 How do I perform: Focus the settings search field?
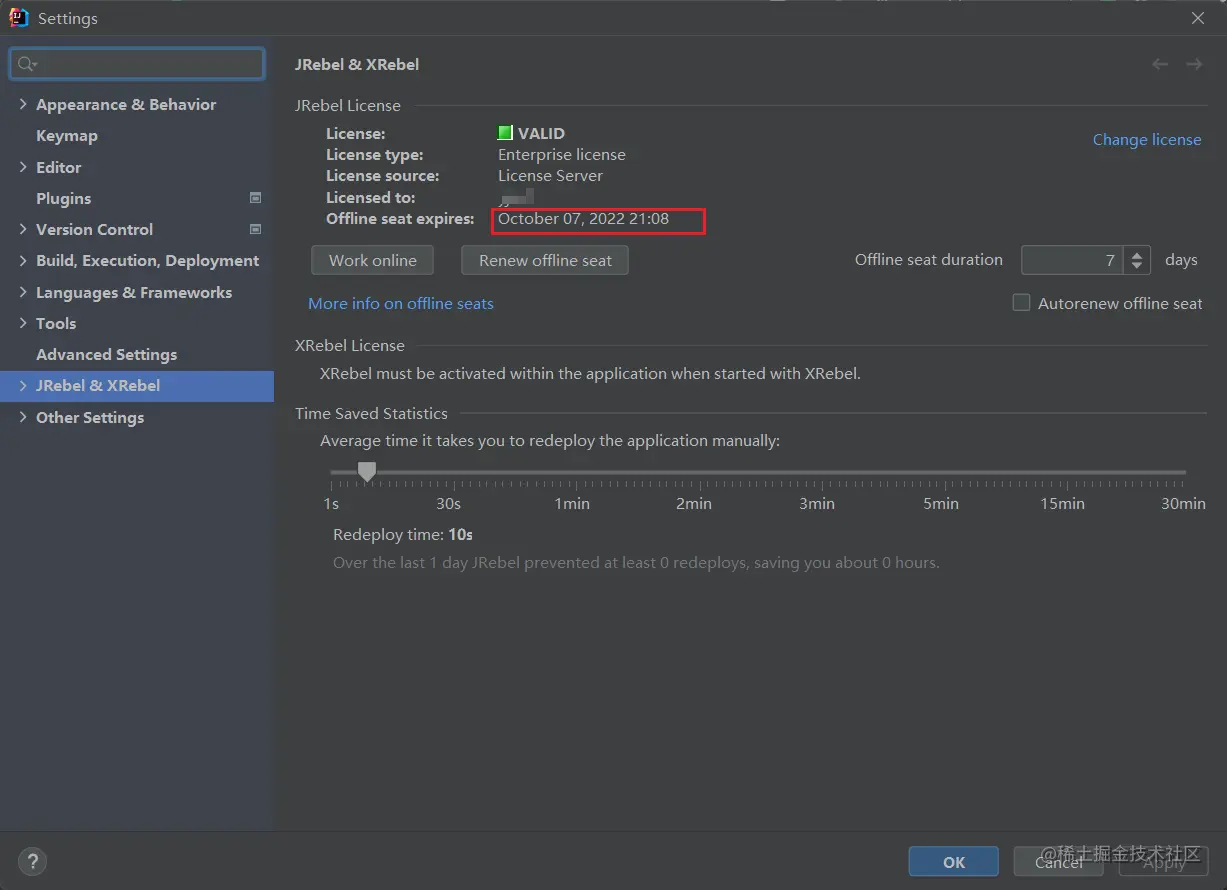[x=137, y=64]
